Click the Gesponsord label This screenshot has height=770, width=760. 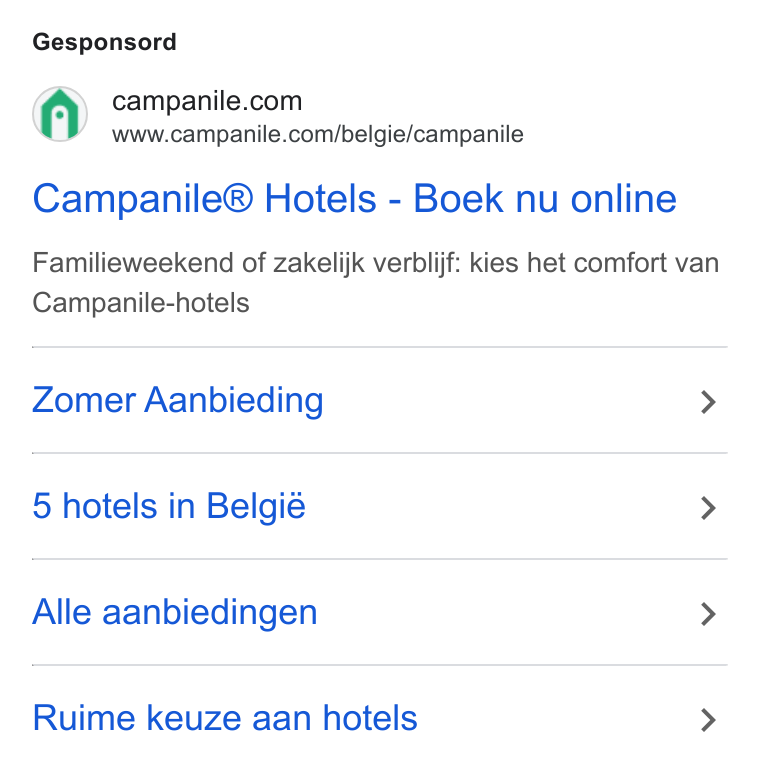(104, 42)
